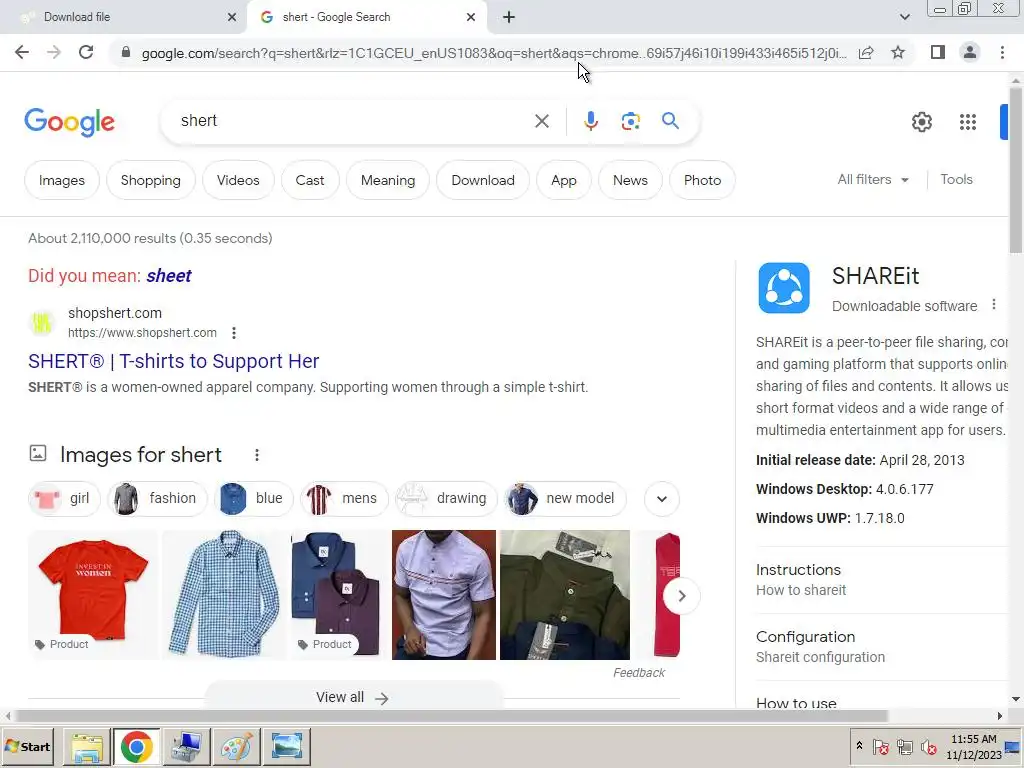The width and height of the screenshot is (1024, 768).
Task: Click the volume tray icon
Action: tap(927, 746)
